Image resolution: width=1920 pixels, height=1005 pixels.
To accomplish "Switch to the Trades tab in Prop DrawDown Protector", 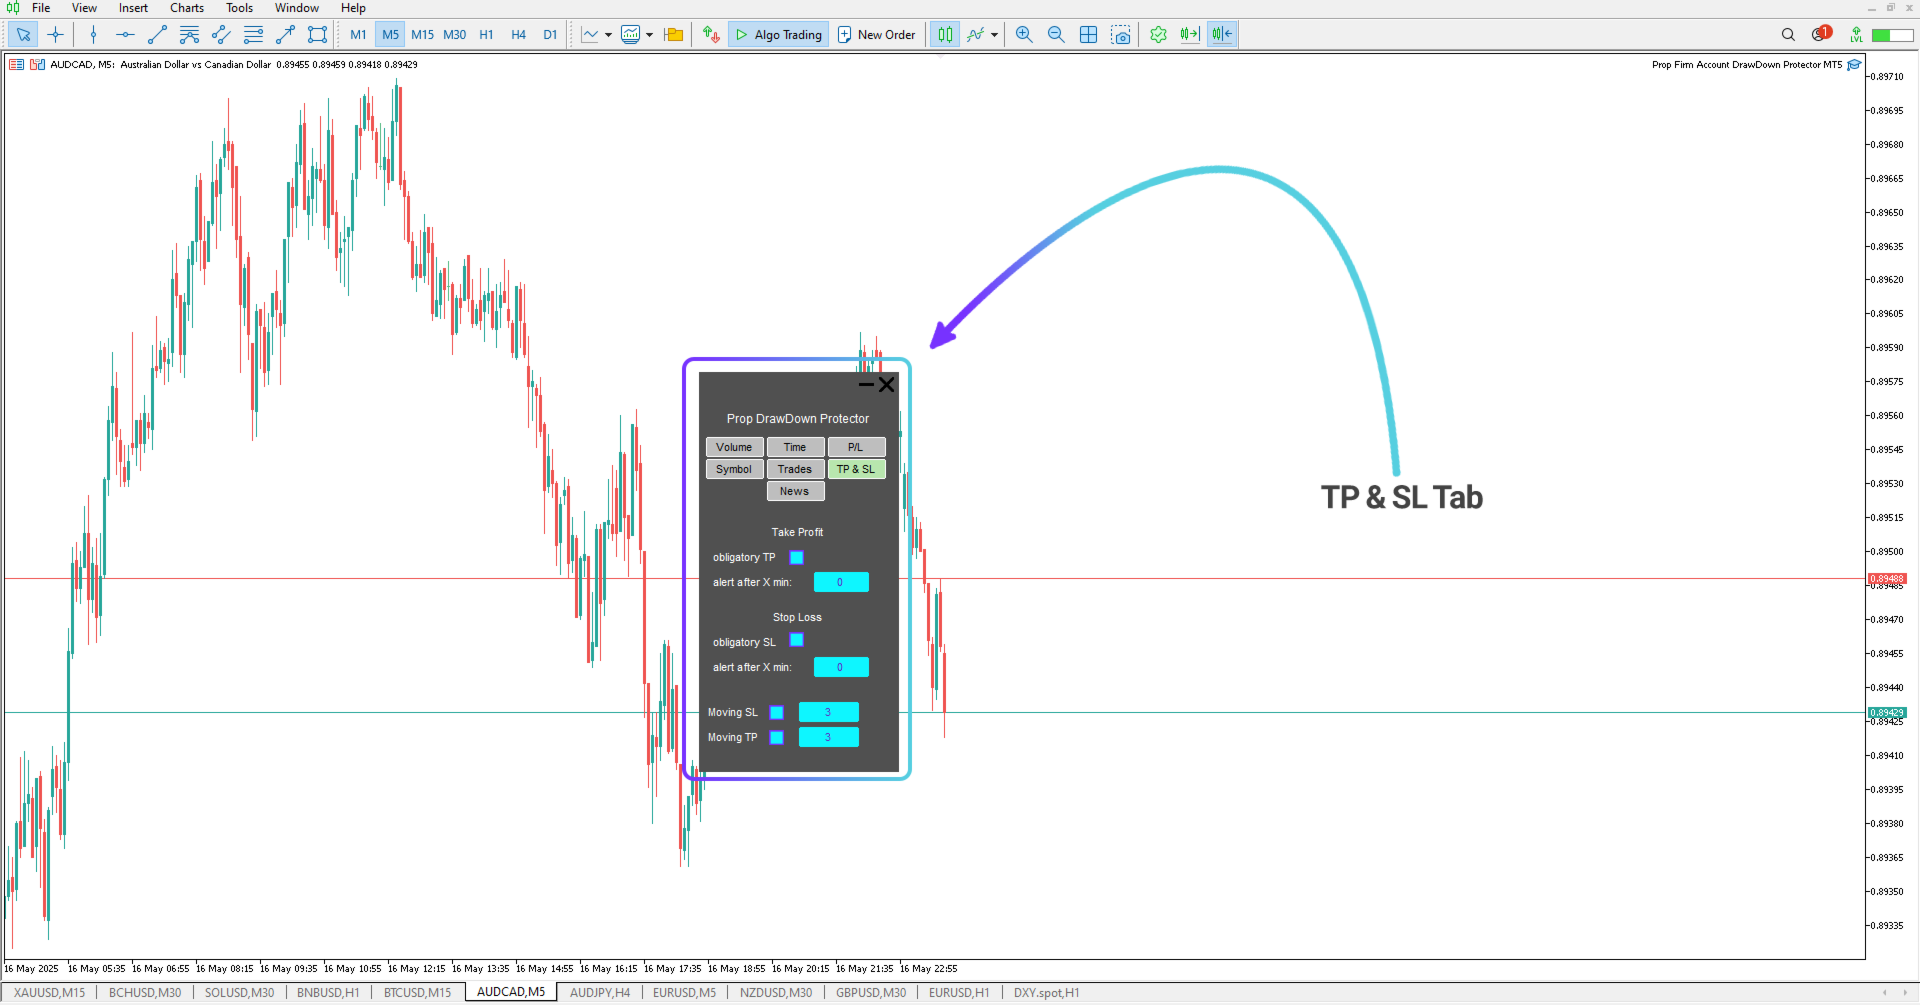I will (795, 469).
